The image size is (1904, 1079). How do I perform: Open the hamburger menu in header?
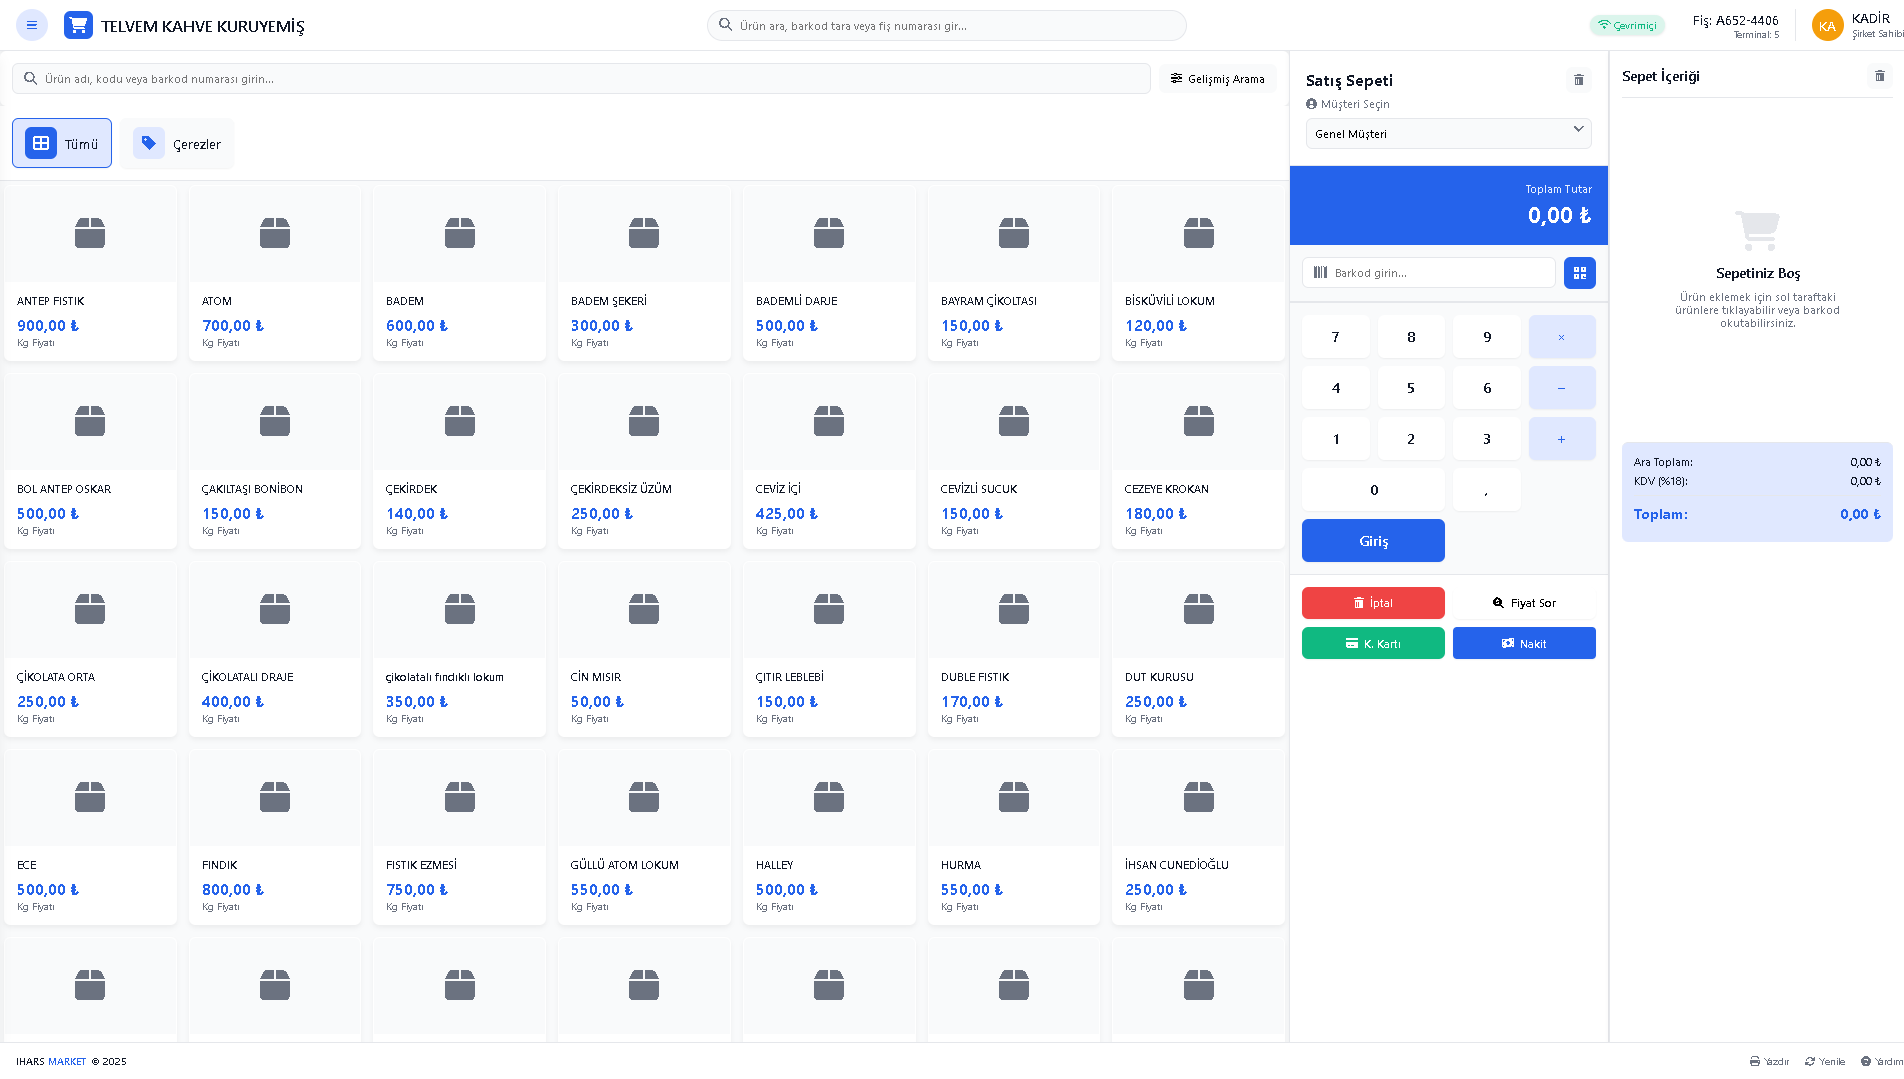32,25
